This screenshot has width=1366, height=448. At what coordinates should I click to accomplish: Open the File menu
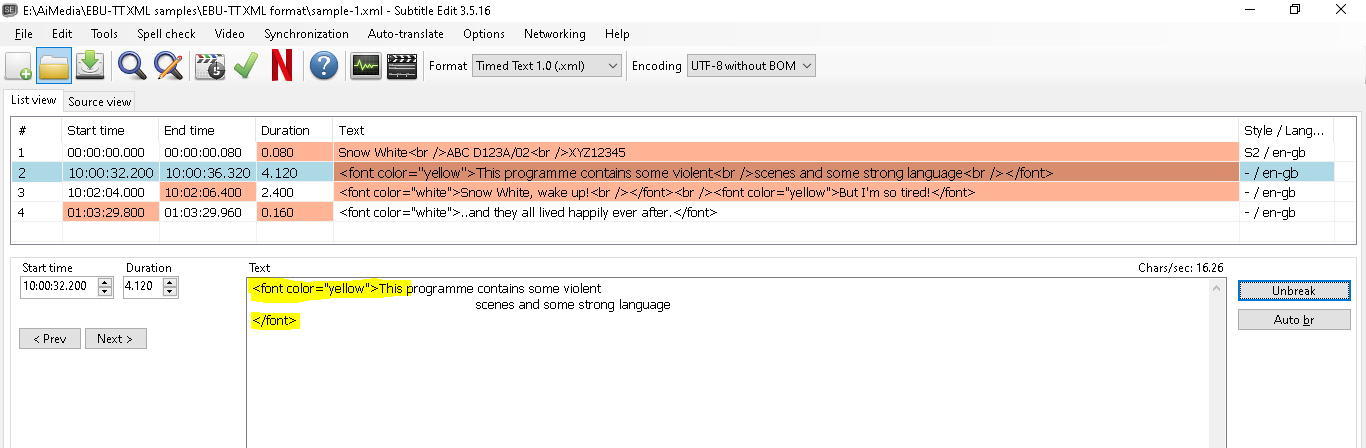(x=24, y=33)
